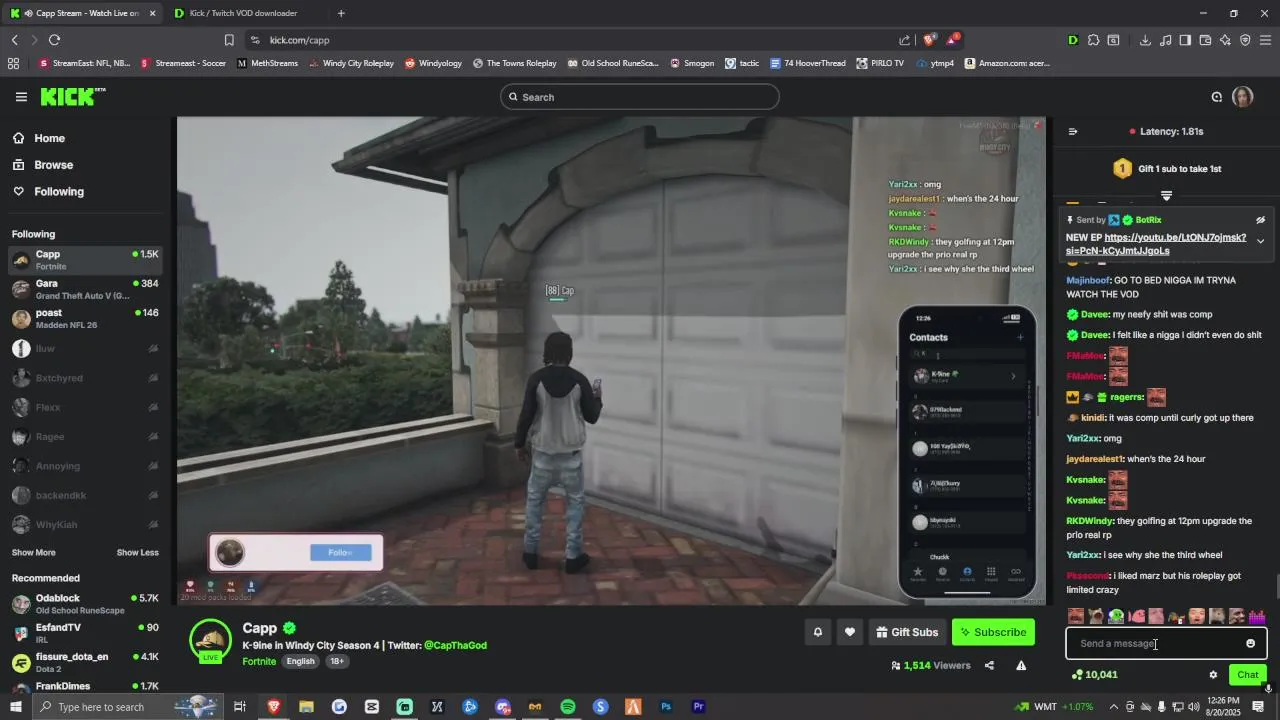This screenshot has width=1280, height=720.
Task: Subscribe to Capp channel
Action: click(x=993, y=632)
